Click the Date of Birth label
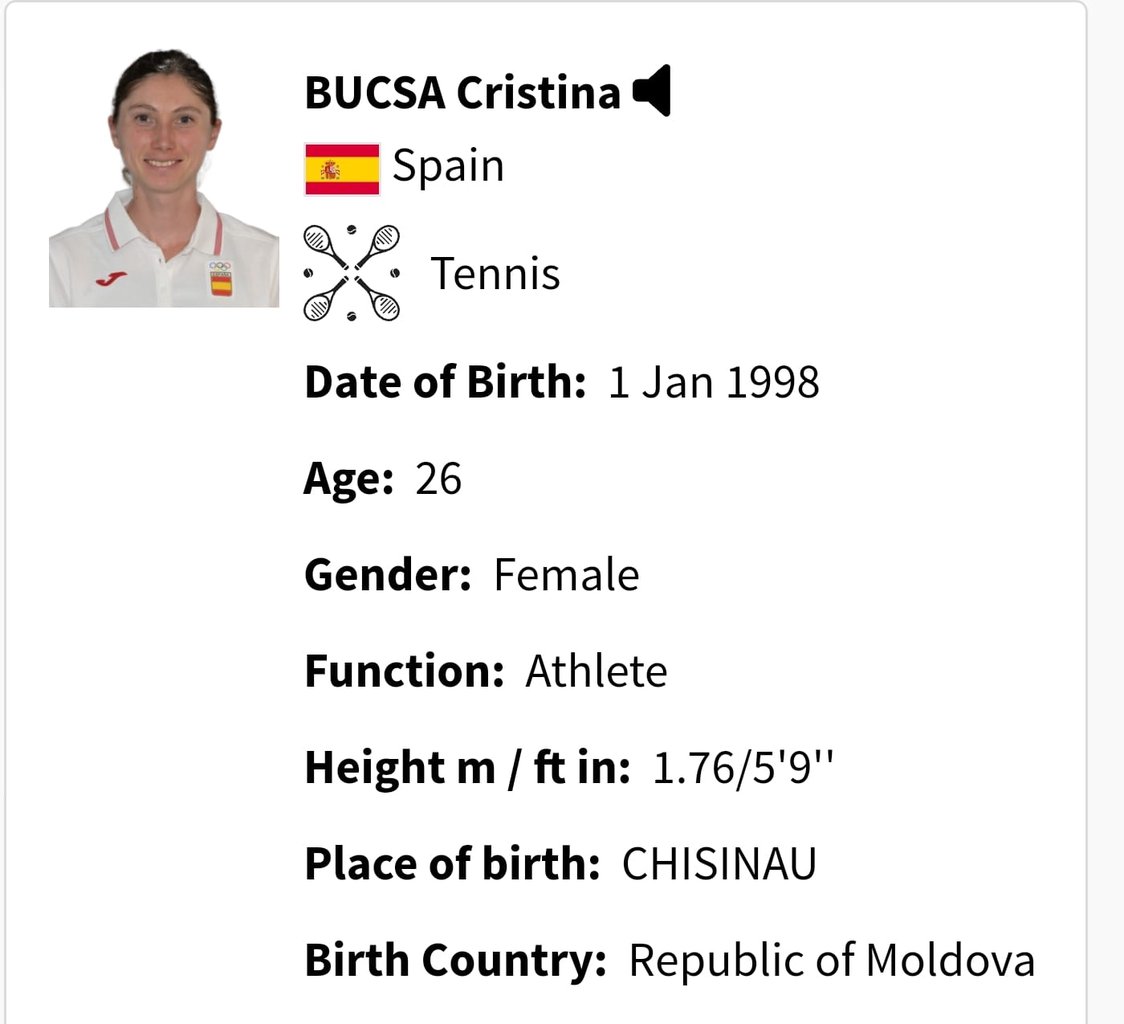This screenshot has width=1124, height=1024. pos(445,381)
